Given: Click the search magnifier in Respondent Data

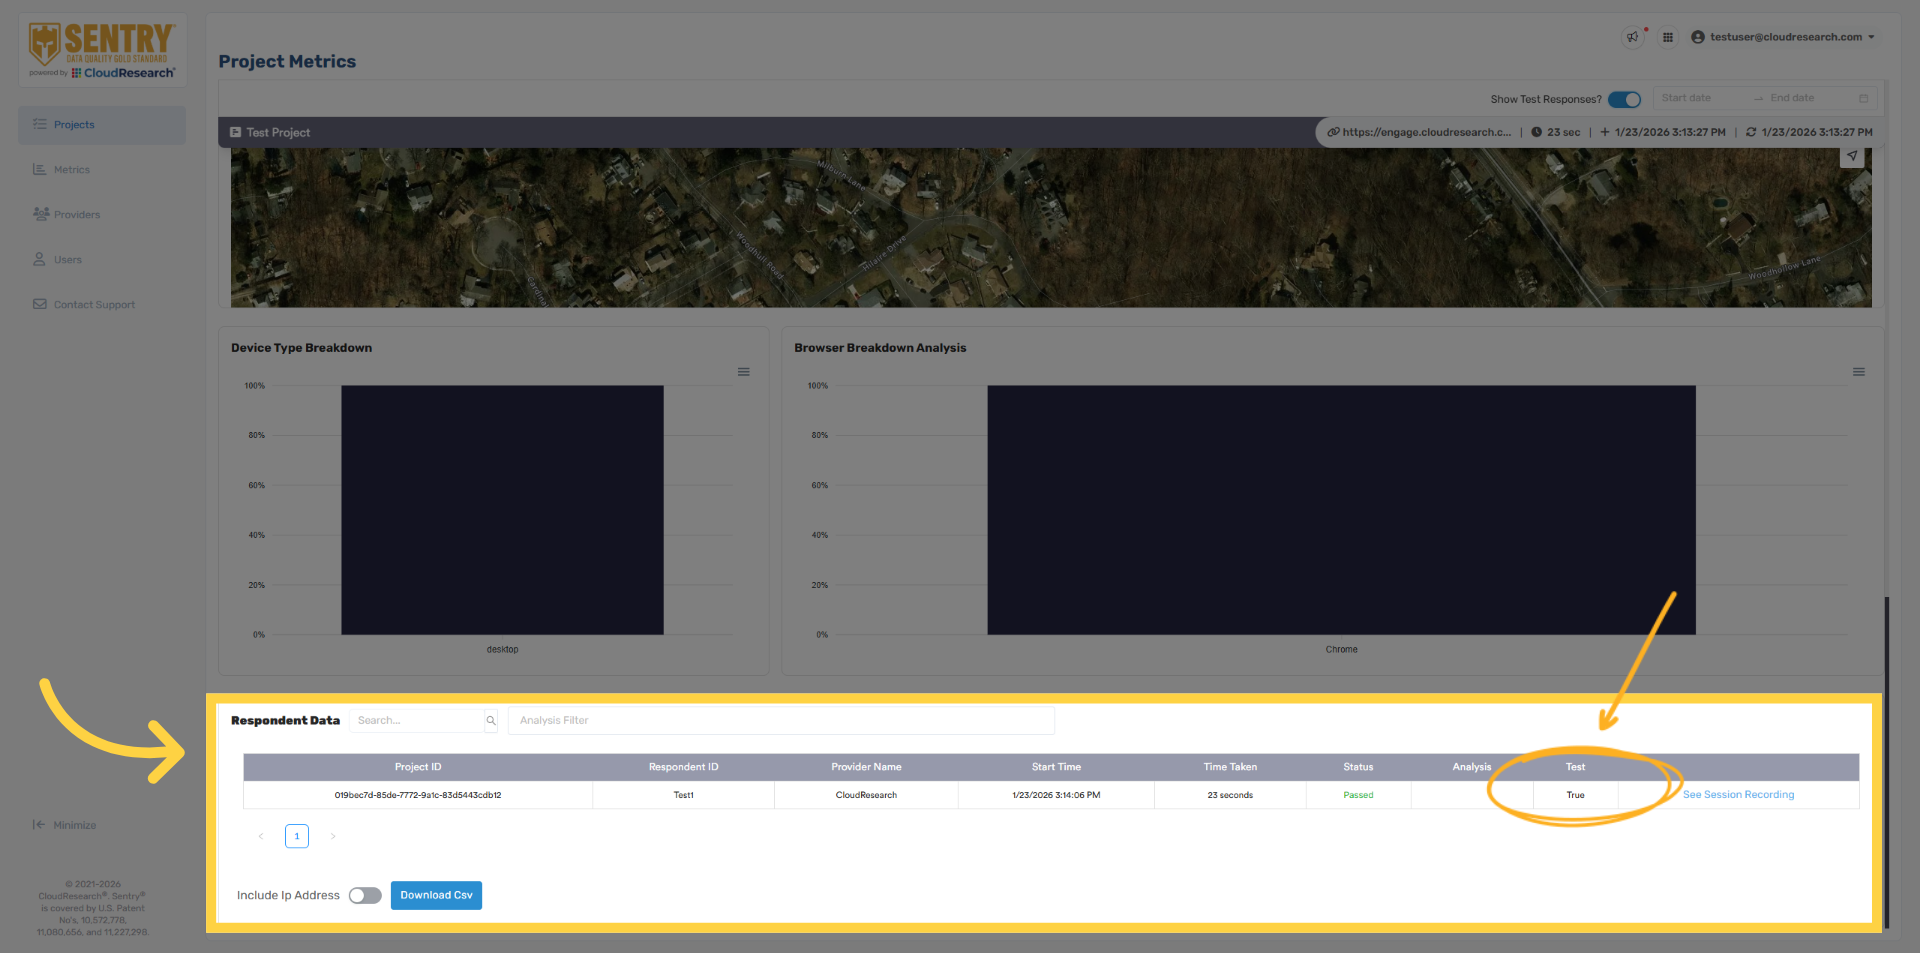Looking at the screenshot, I should pyautogui.click(x=490, y=720).
